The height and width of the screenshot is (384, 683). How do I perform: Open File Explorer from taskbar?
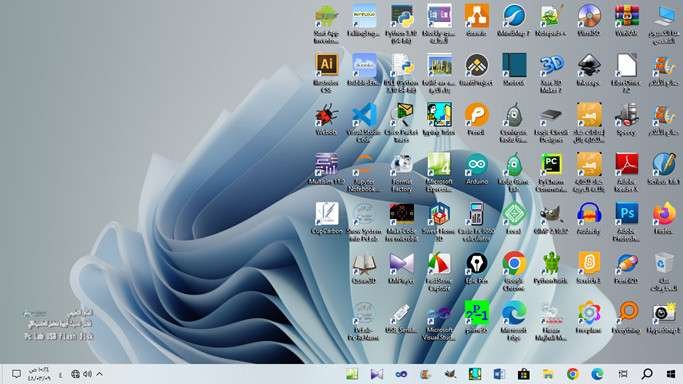[x=548, y=374]
